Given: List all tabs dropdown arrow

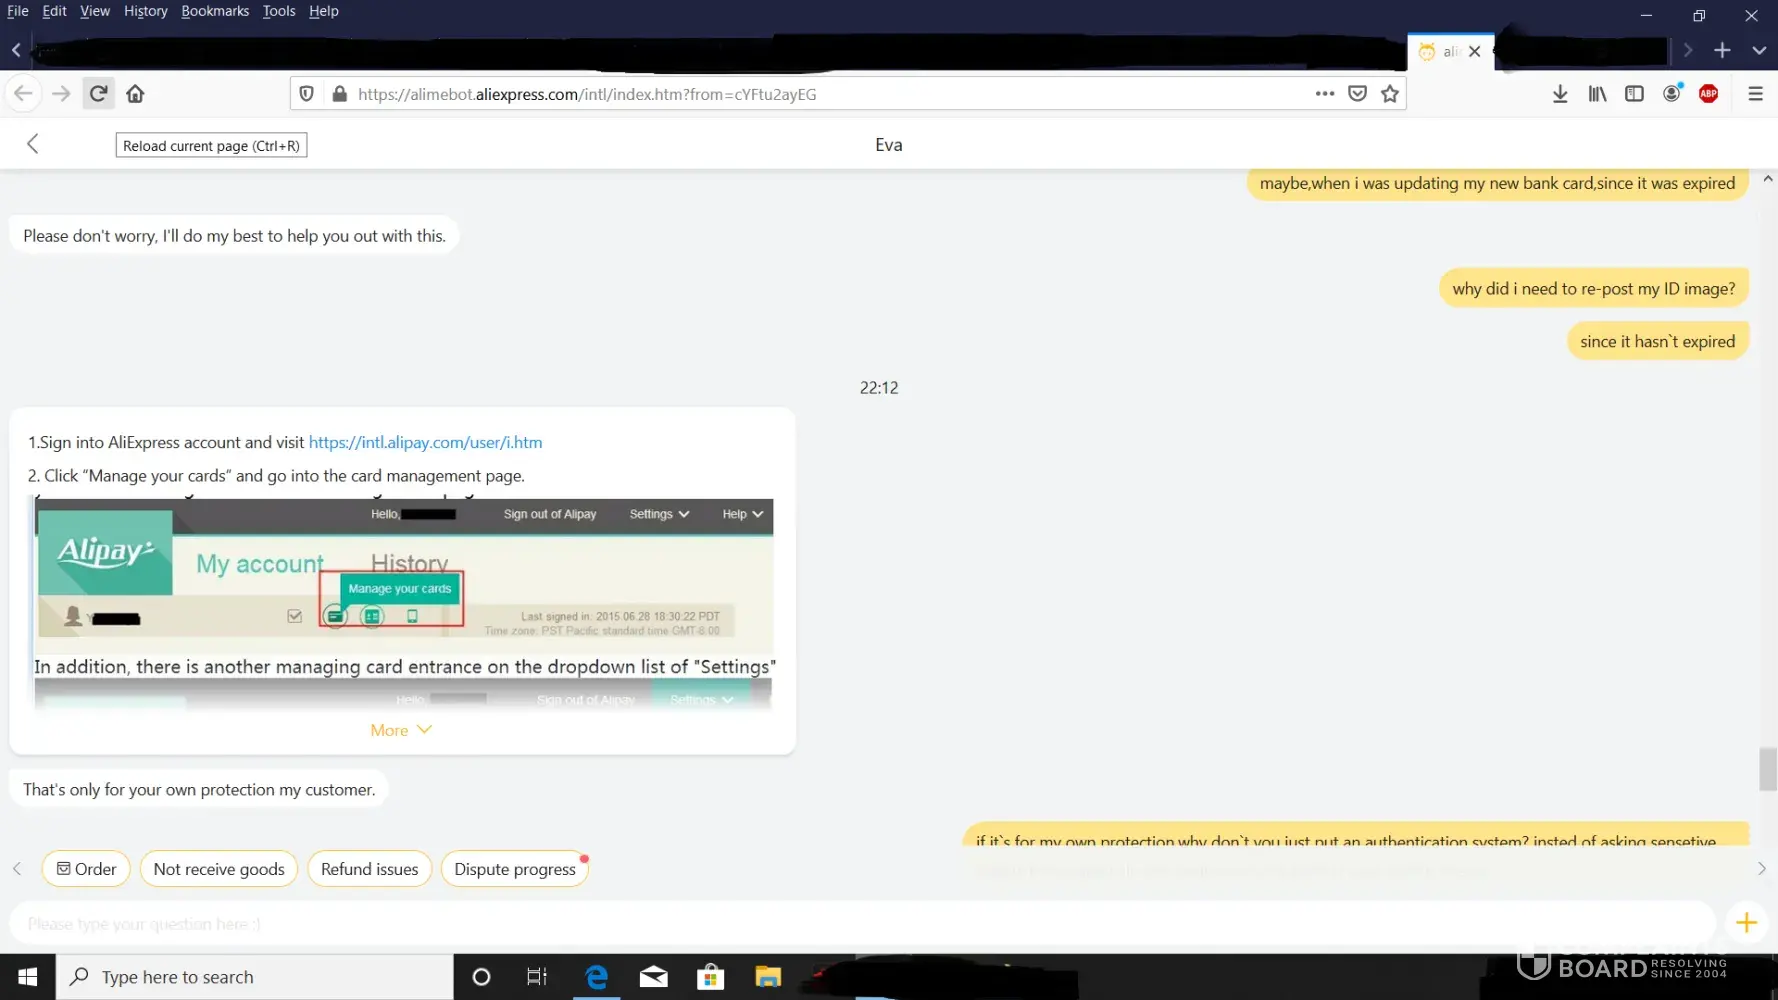Looking at the screenshot, I should coord(1759,50).
